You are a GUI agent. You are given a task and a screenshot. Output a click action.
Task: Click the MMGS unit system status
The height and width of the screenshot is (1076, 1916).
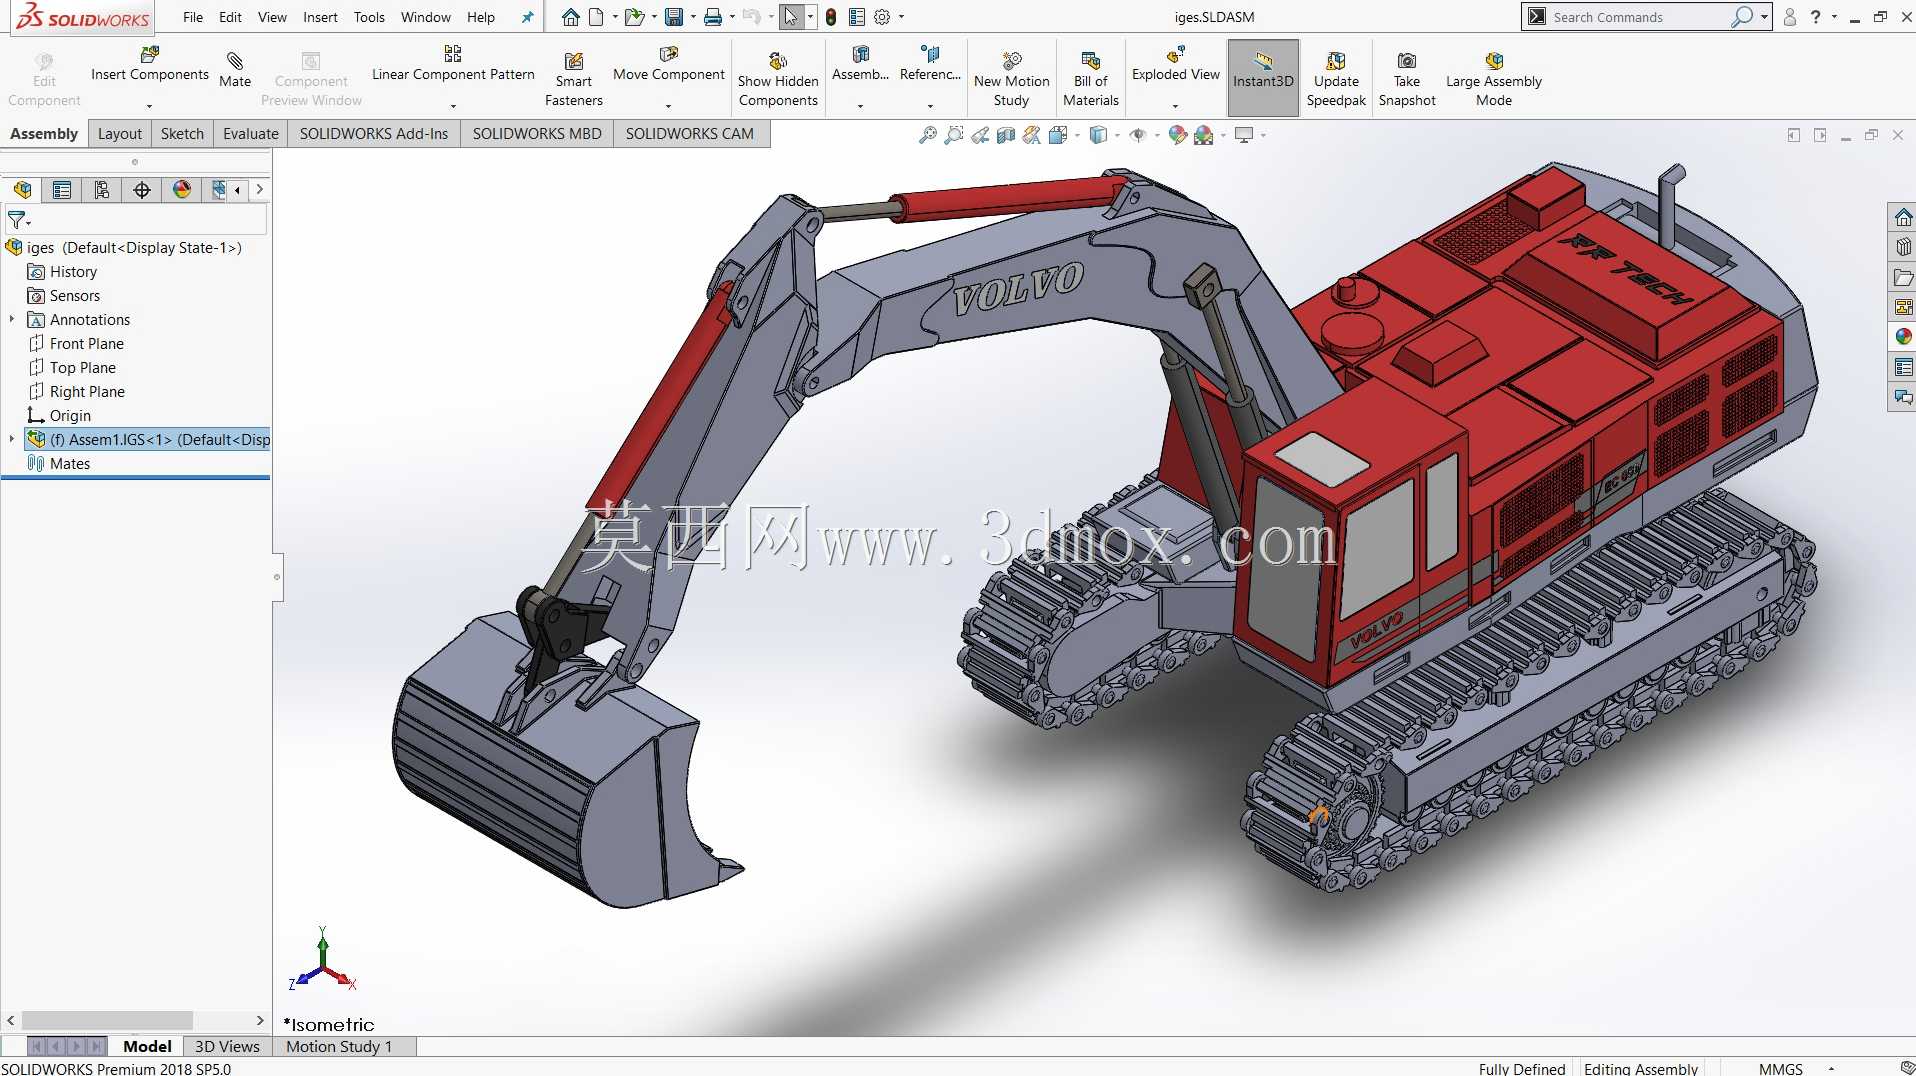pyautogui.click(x=1781, y=1069)
